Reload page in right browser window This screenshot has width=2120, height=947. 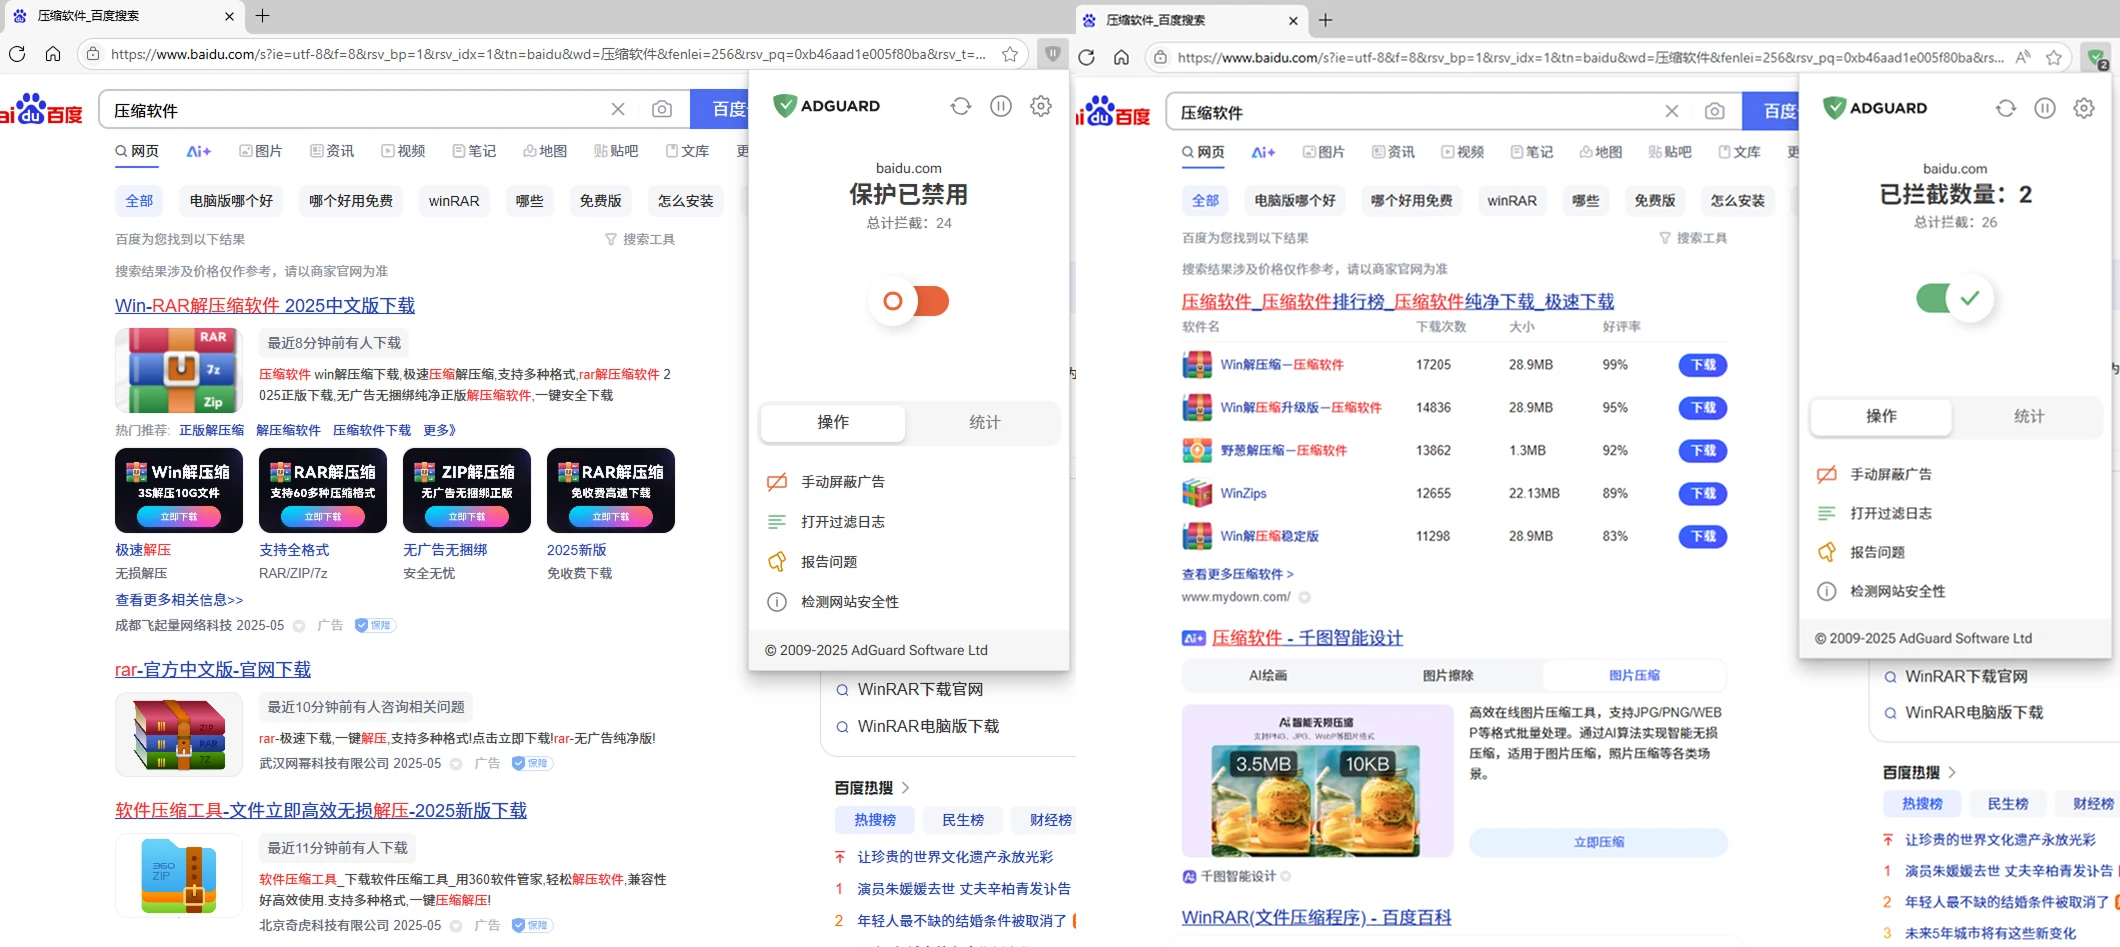(x=1087, y=57)
